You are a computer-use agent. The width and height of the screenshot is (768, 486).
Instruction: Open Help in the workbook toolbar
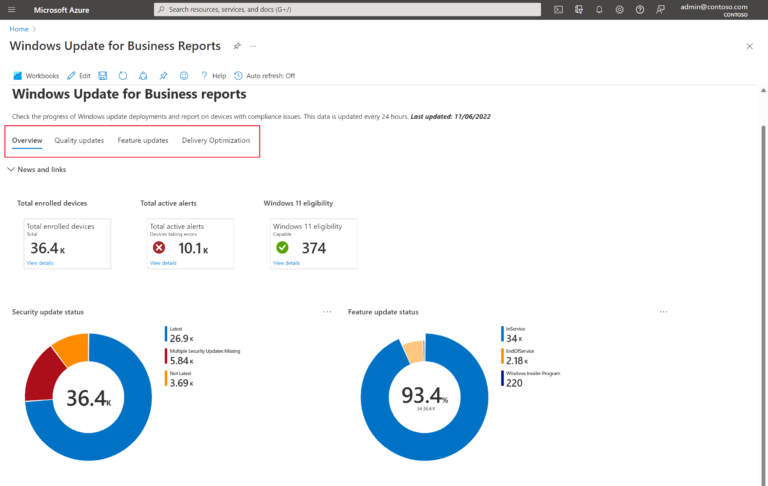(x=213, y=75)
